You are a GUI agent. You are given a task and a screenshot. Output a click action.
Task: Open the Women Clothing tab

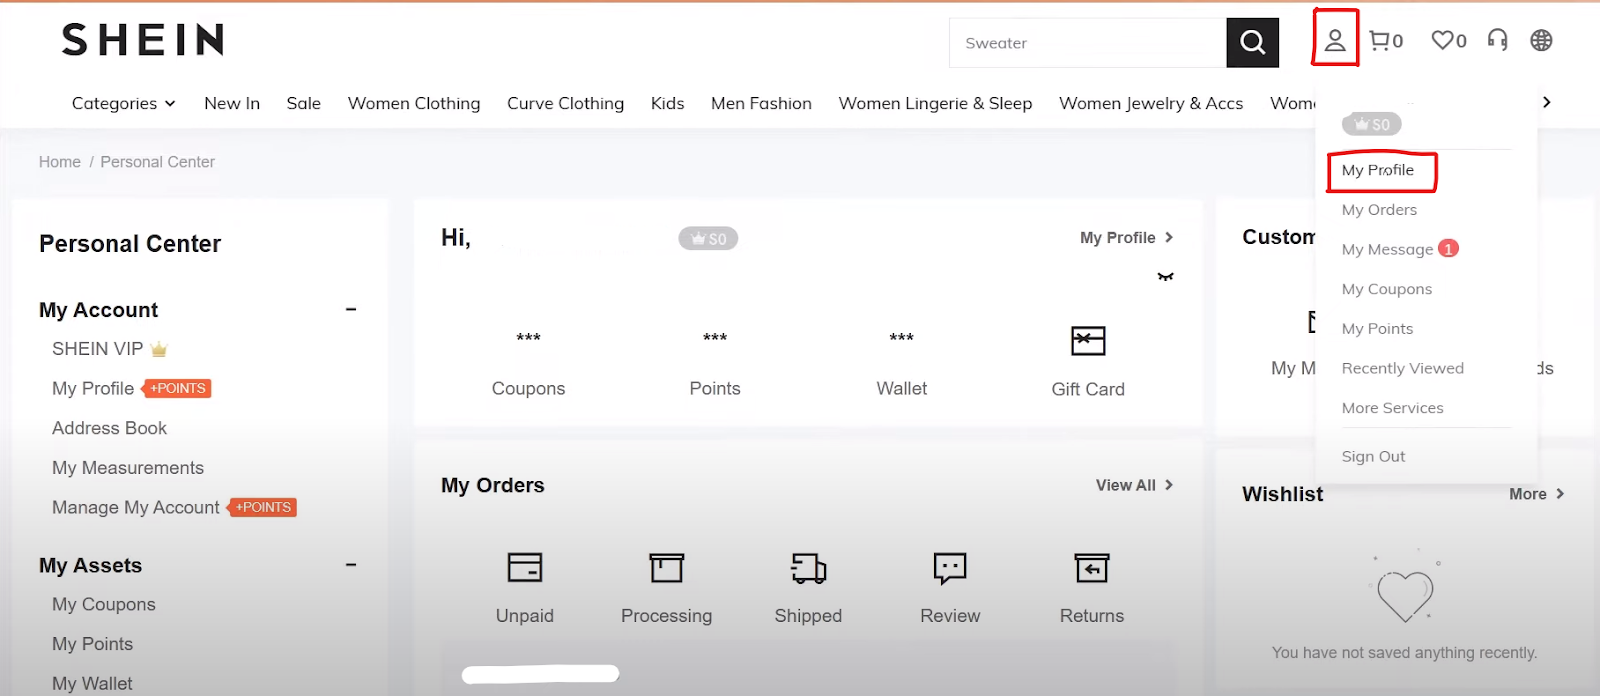tap(414, 103)
